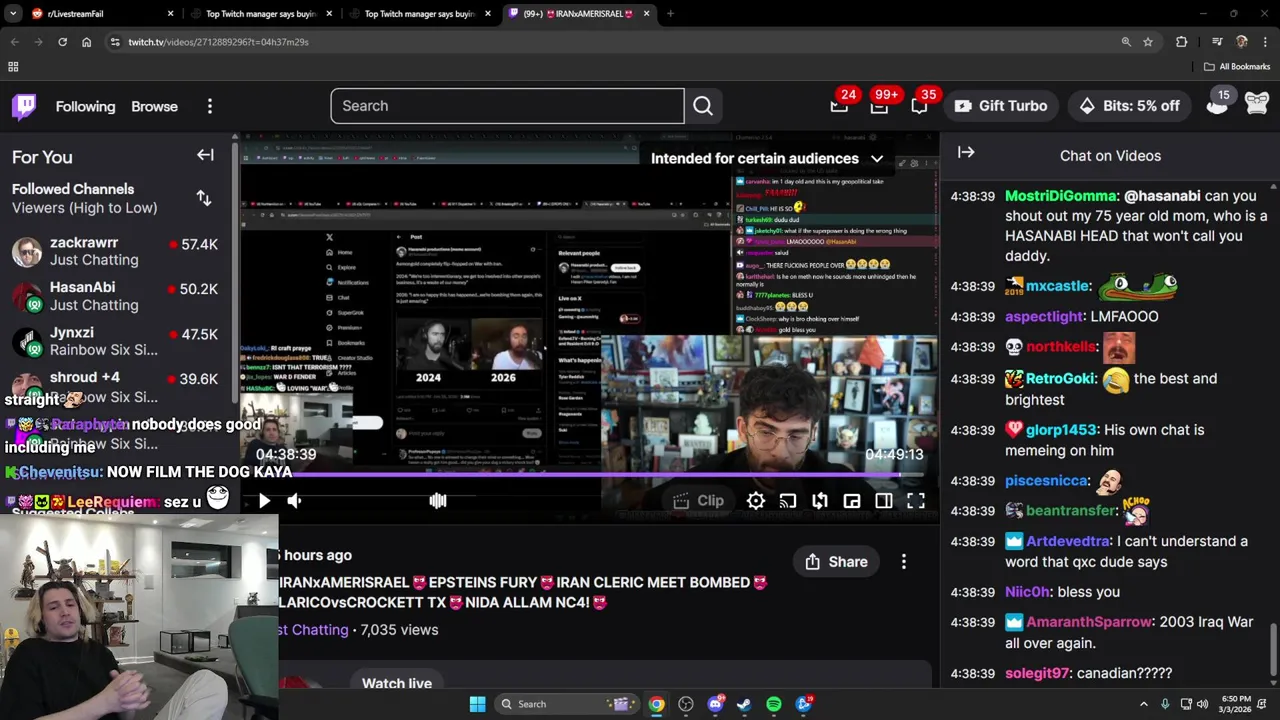The image size is (1280, 720).
Task: Open Prime loot with 24 badge
Action: [x=839, y=106]
